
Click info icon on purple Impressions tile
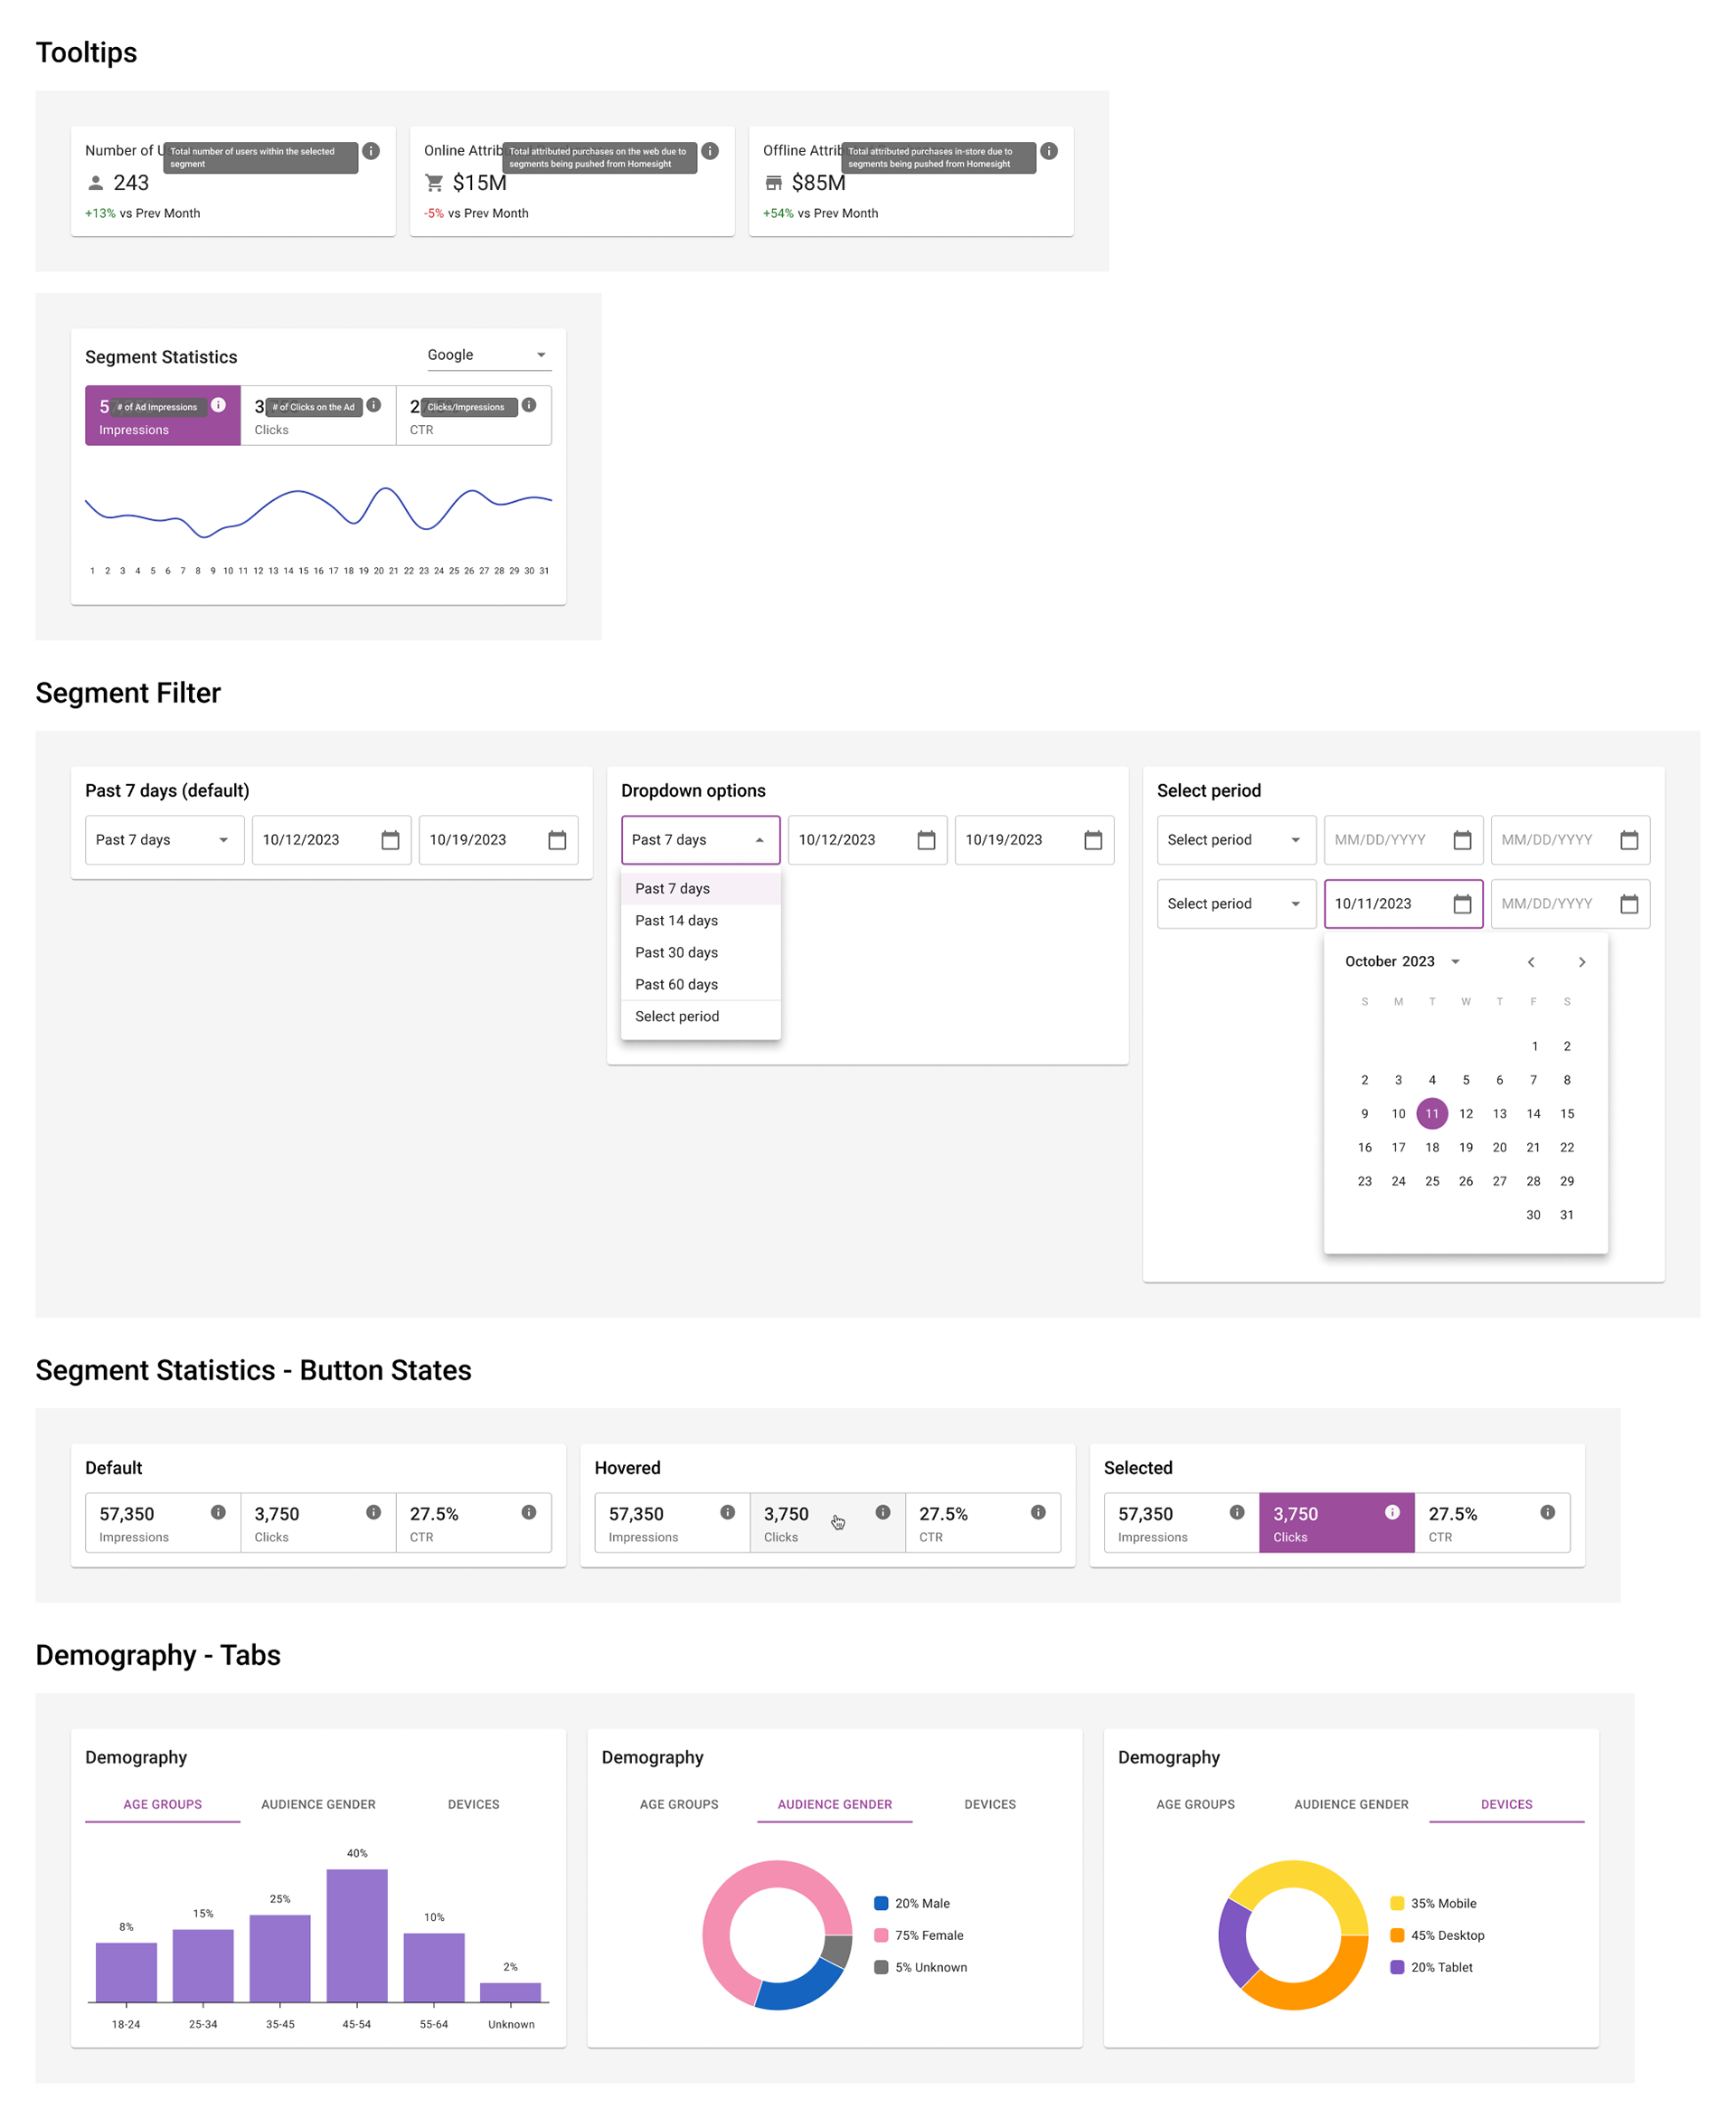[x=218, y=405]
